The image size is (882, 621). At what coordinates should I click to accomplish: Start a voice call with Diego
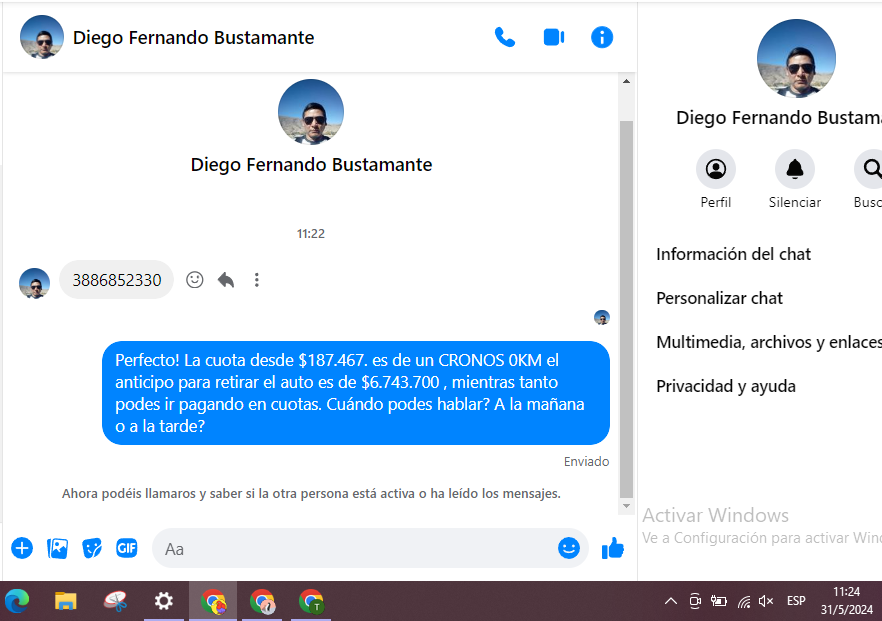point(505,38)
